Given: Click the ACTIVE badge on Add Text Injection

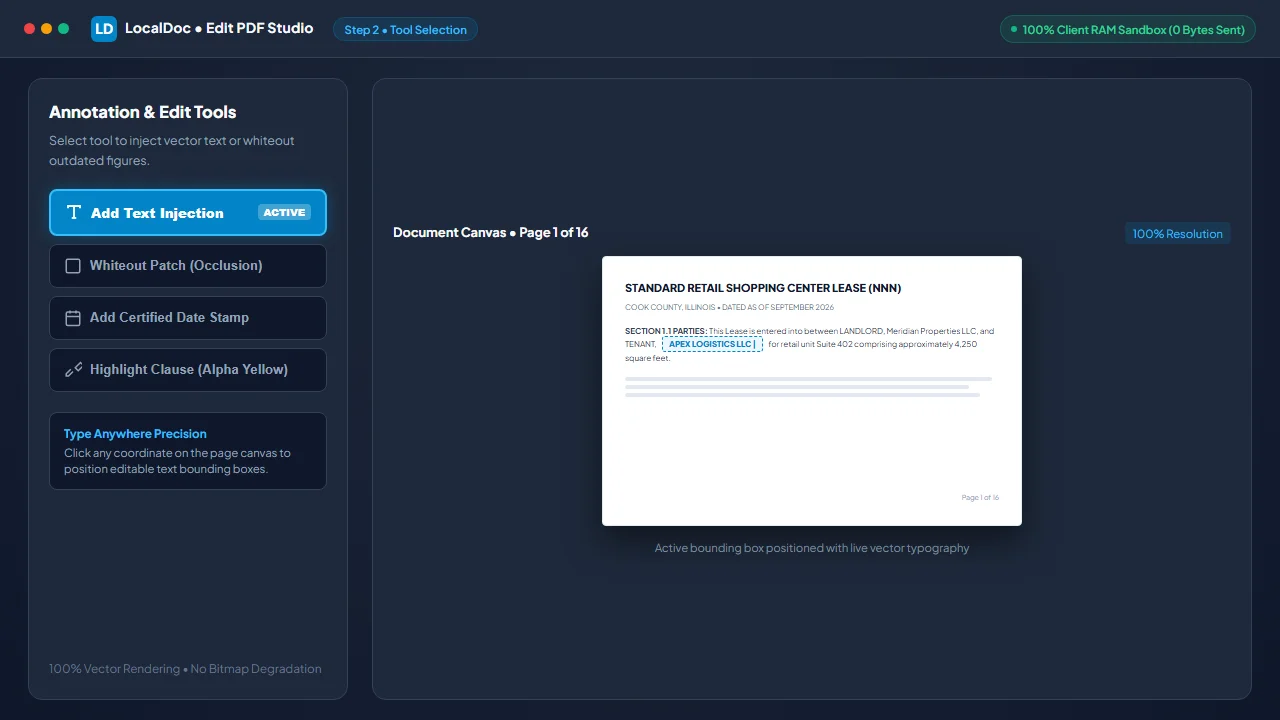Looking at the screenshot, I should tap(284, 213).
